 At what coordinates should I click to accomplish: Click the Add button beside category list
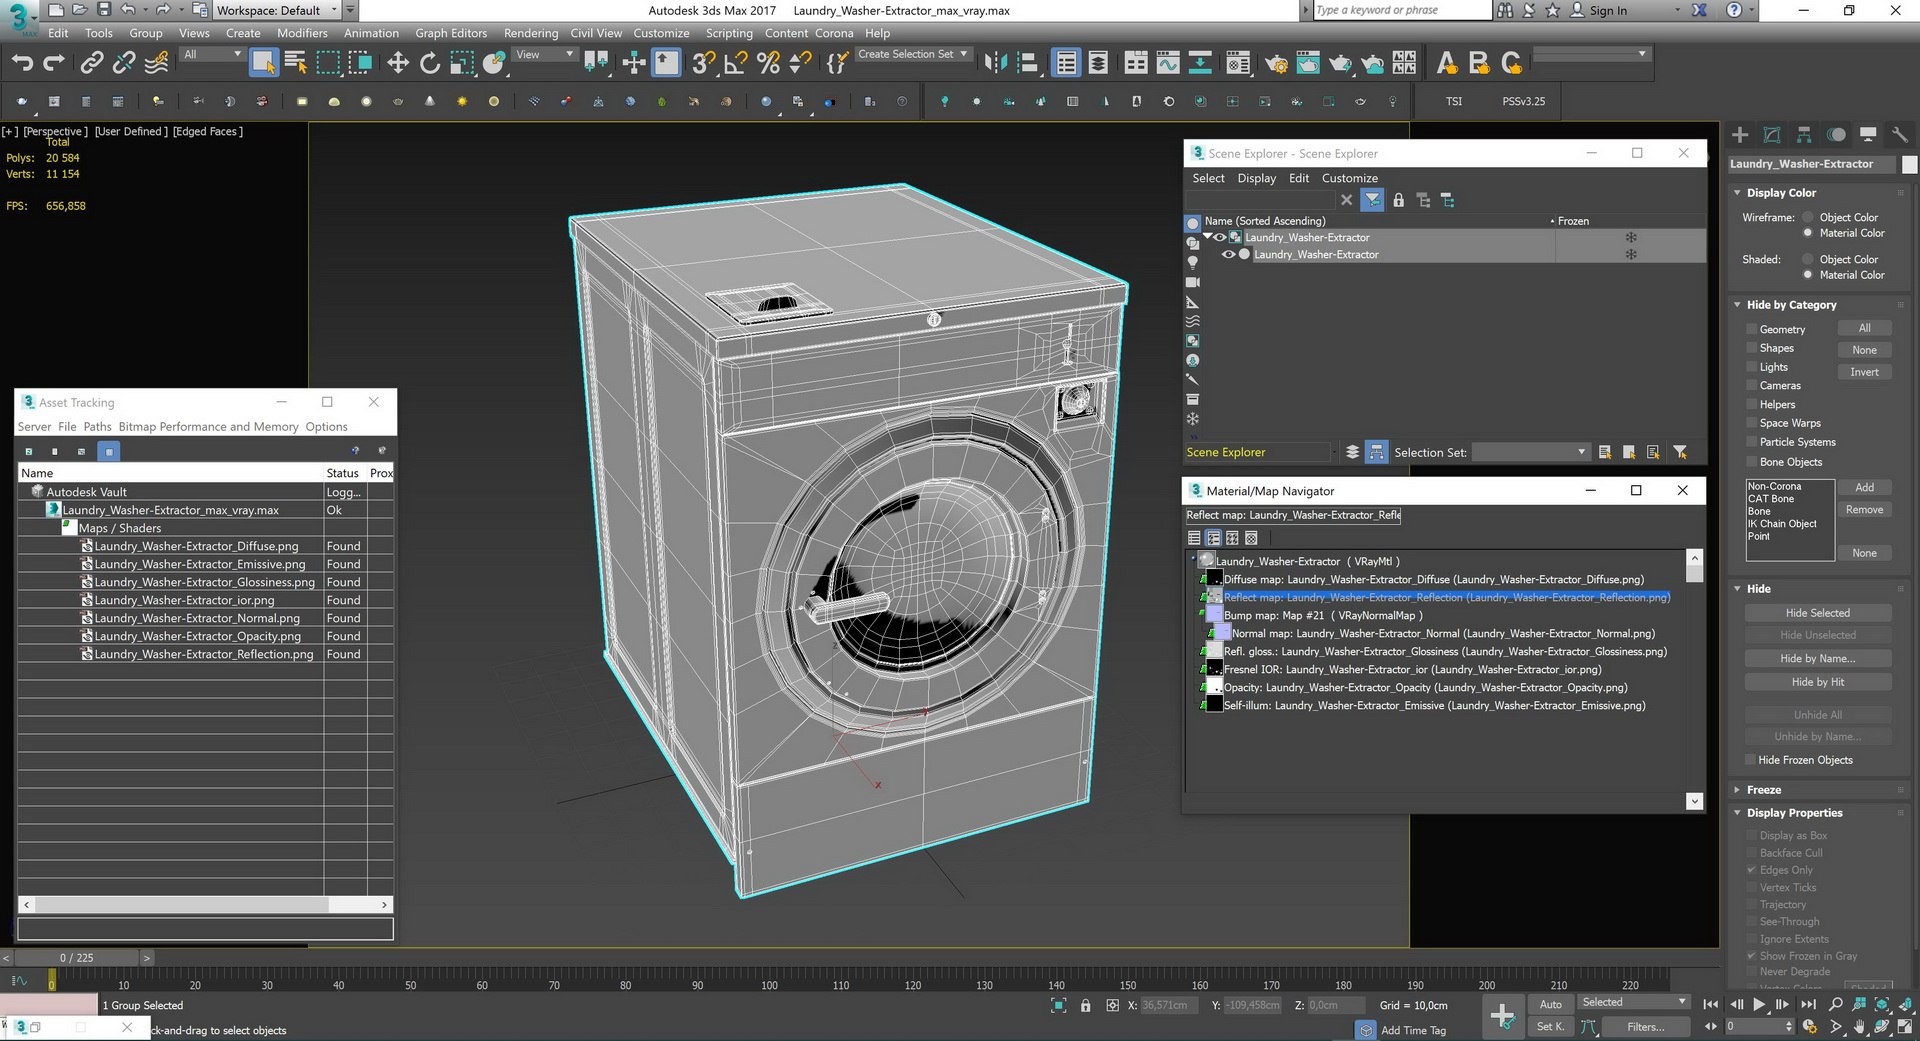pyautogui.click(x=1864, y=487)
